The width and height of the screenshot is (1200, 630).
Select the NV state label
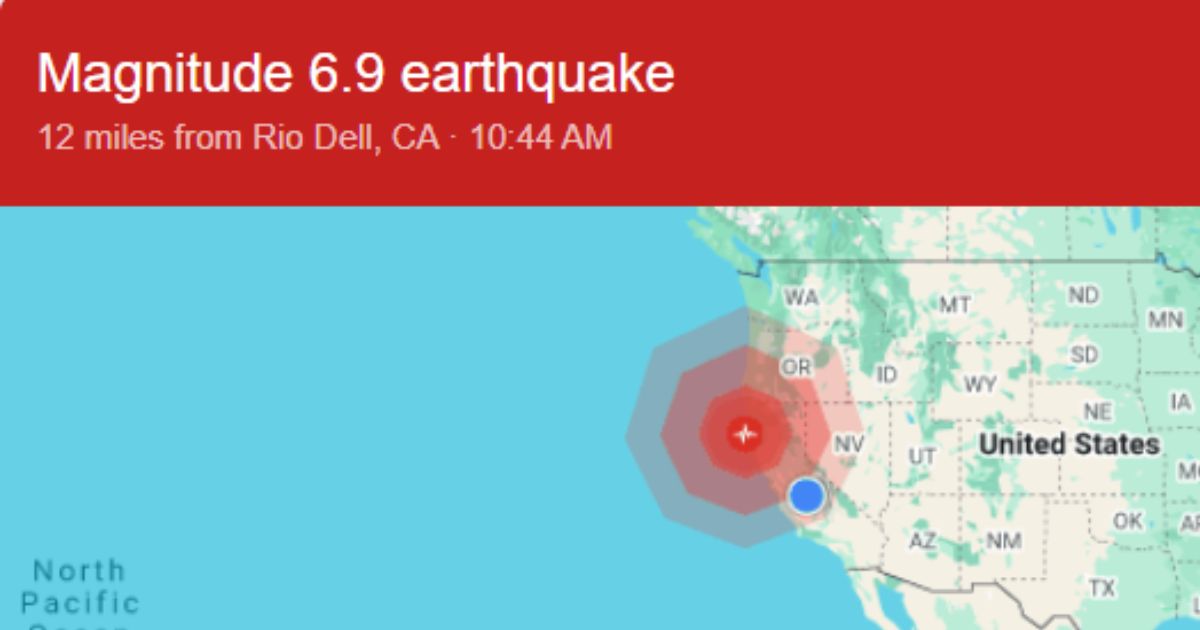[x=848, y=443]
